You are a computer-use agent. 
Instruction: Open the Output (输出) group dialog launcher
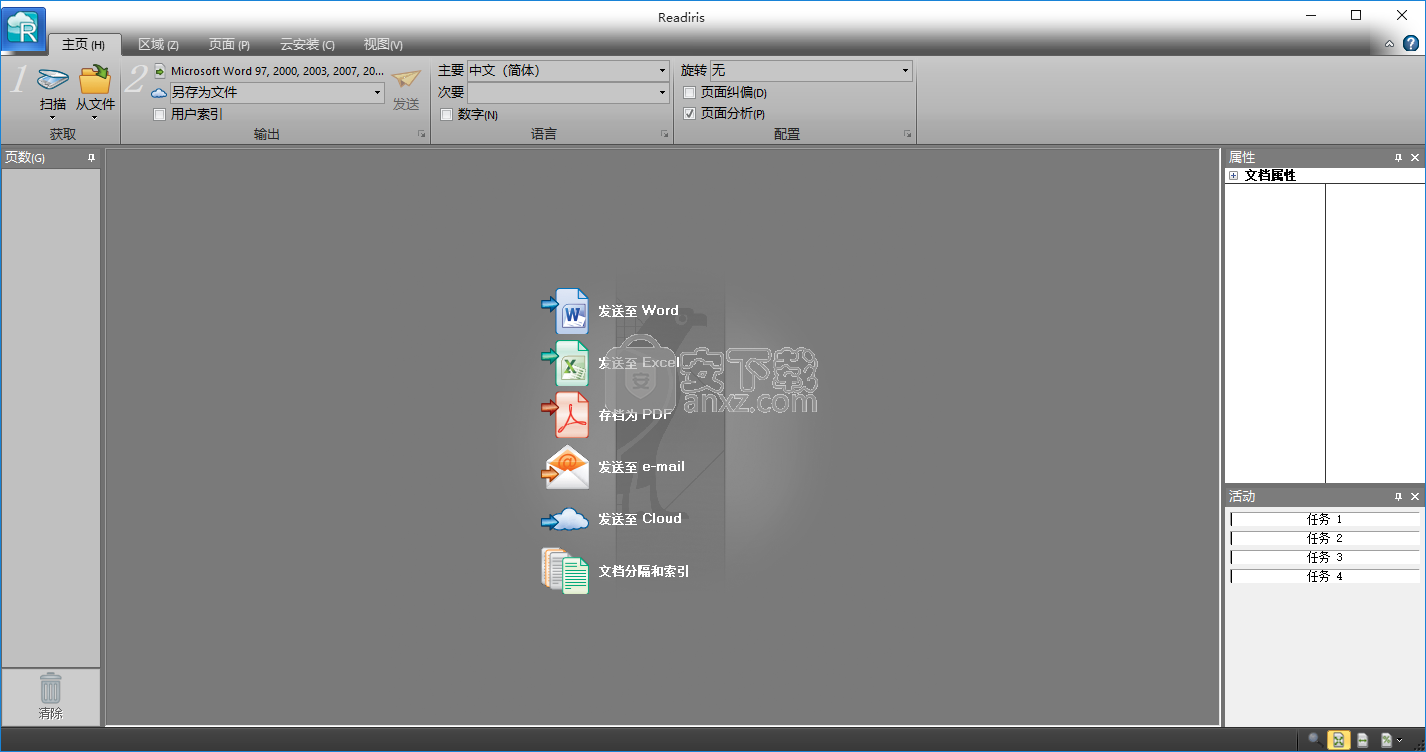[x=421, y=134]
